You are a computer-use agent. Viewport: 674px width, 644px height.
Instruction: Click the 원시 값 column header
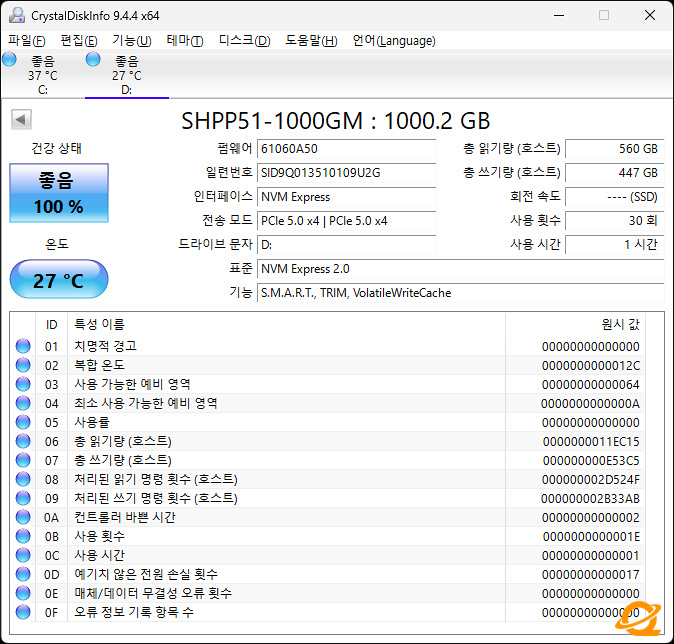[576, 325]
